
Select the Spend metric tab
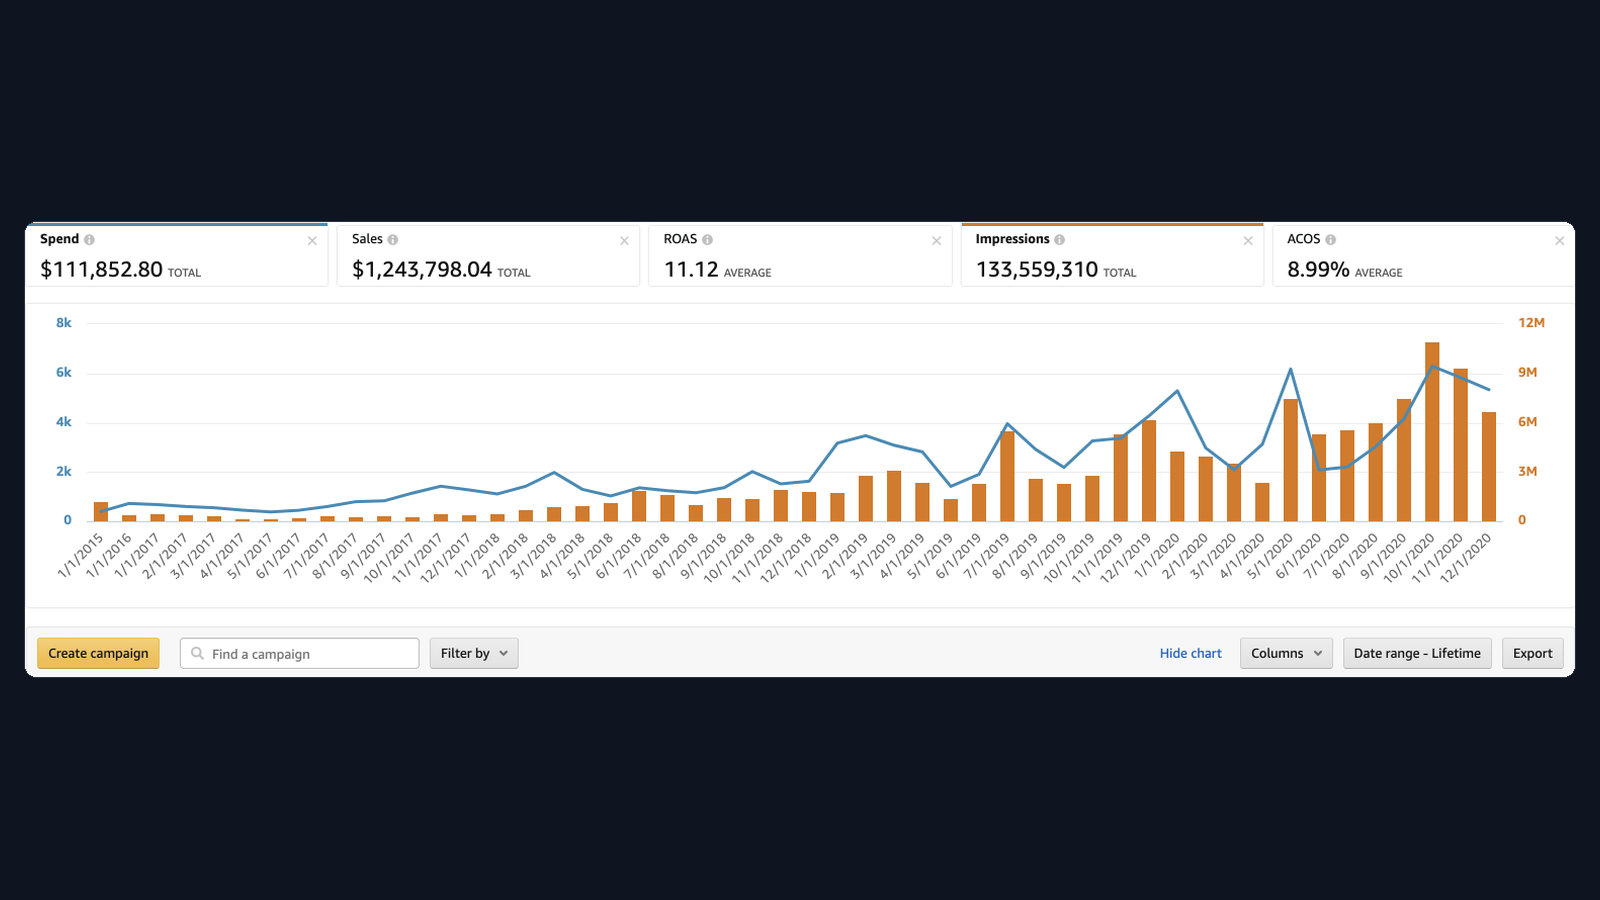pyautogui.click(x=177, y=255)
